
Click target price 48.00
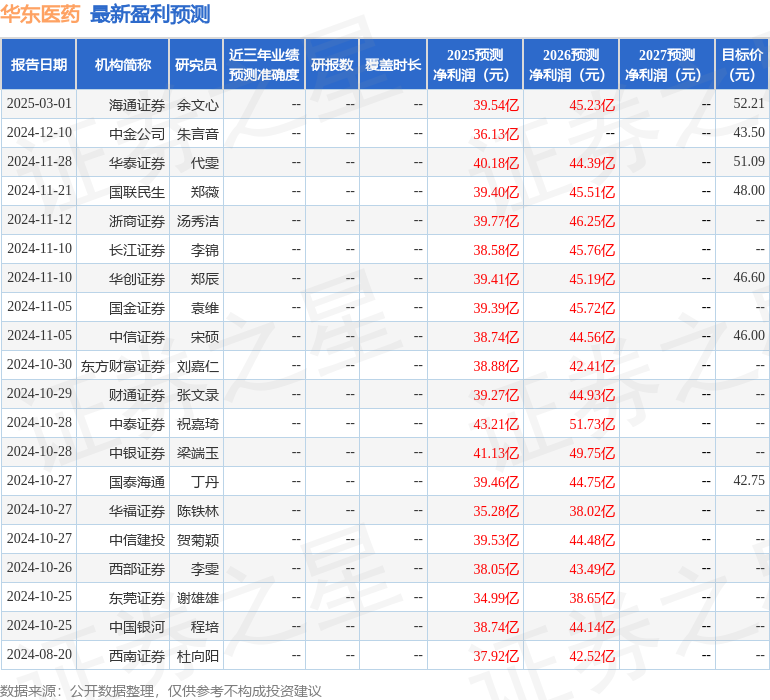click(749, 191)
